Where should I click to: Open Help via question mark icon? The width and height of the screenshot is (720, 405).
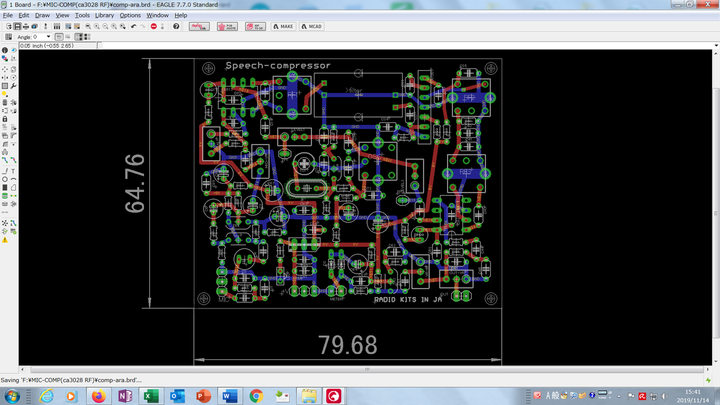[177, 26]
